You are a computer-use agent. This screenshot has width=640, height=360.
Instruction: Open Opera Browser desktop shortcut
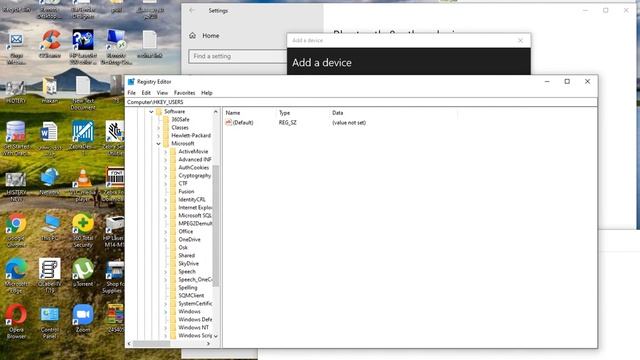tap(16, 322)
